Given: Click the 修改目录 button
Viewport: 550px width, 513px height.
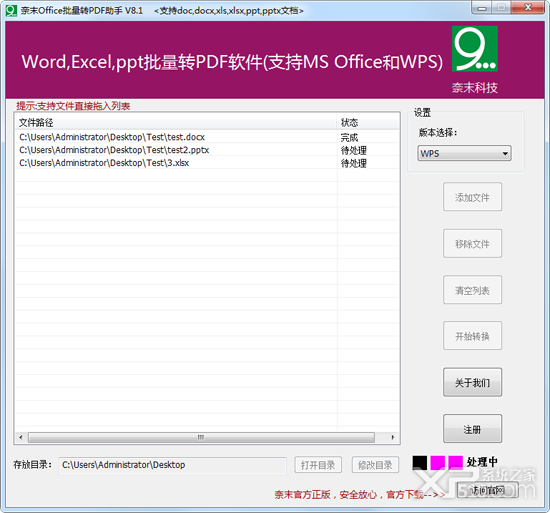Looking at the screenshot, I should (375, 465).
